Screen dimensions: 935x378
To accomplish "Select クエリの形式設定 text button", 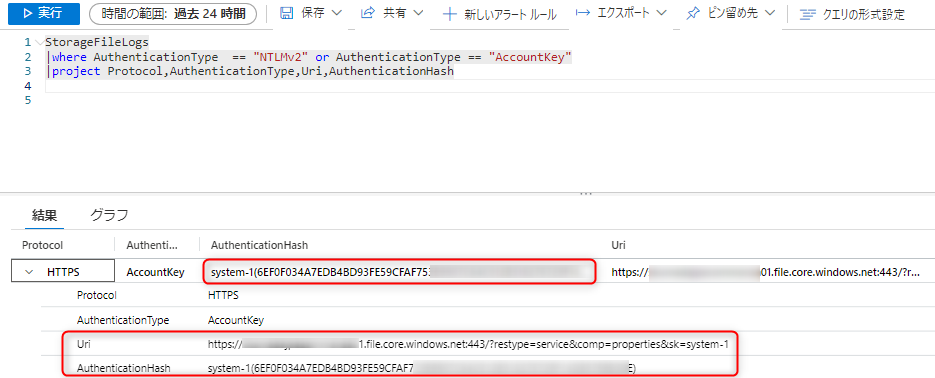I will pyautogui.click(x=863, y=15).
